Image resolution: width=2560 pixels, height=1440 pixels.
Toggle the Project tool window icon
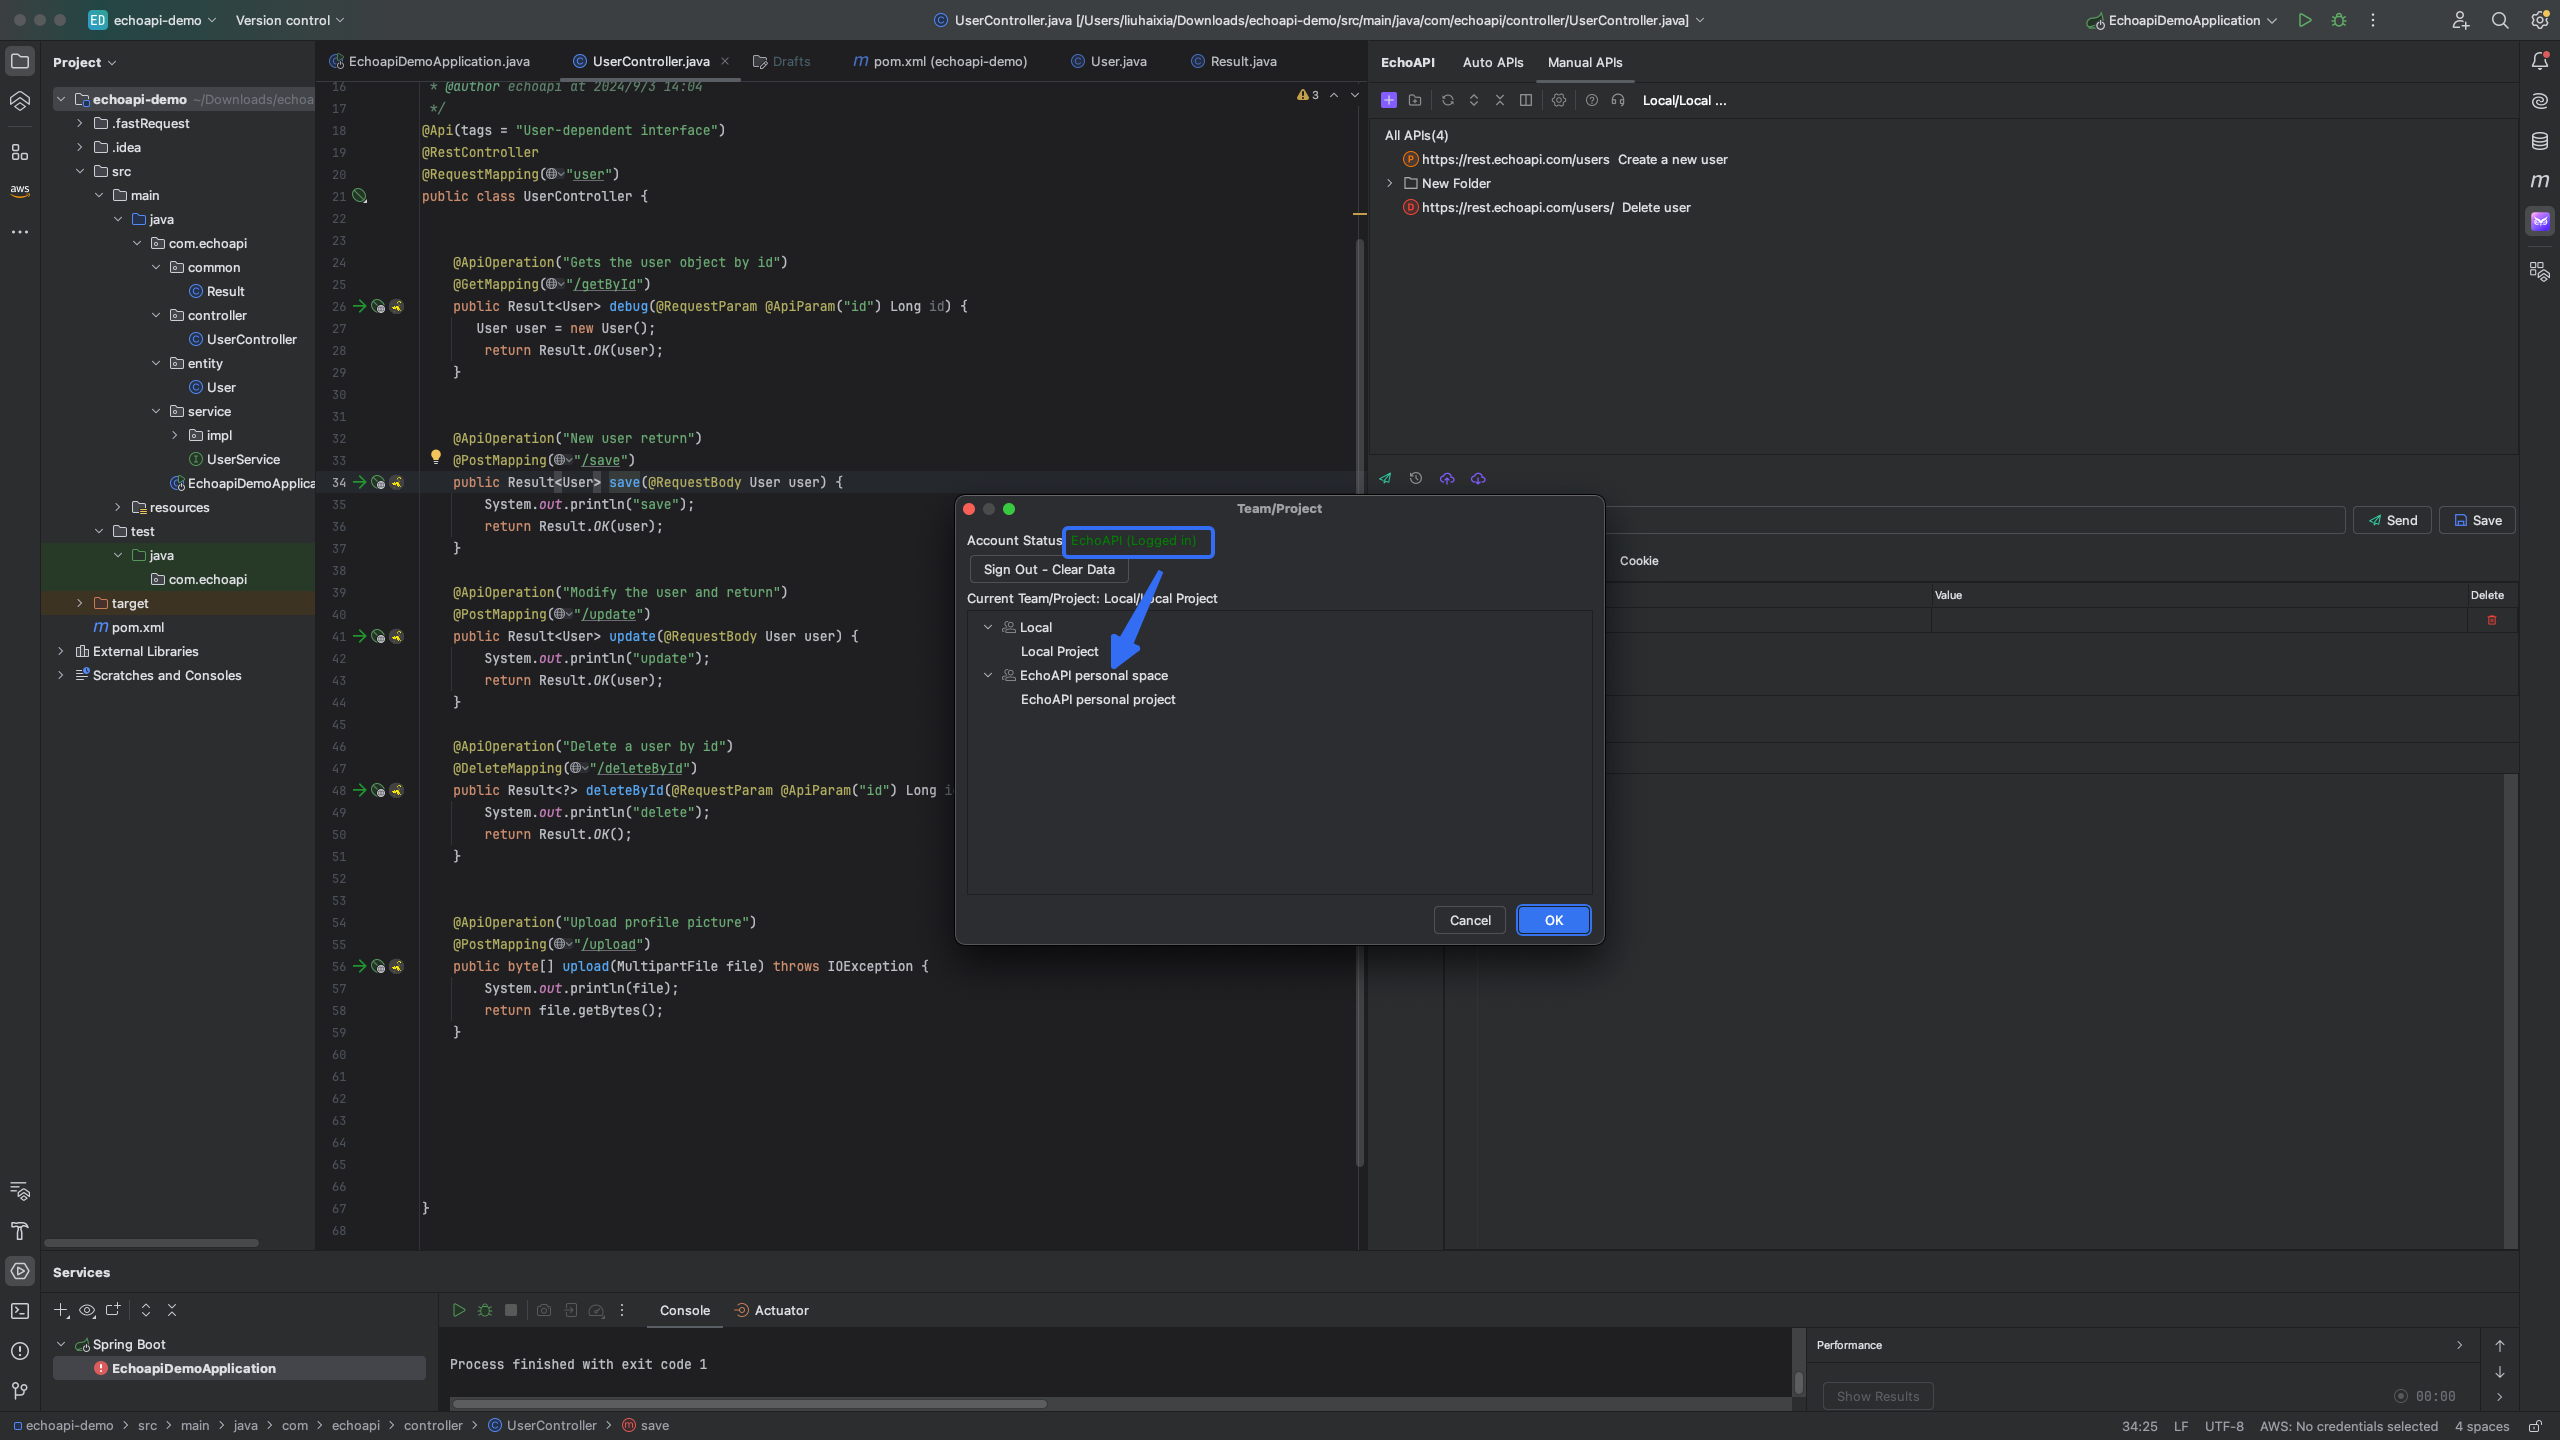click(x=20, y=61)
